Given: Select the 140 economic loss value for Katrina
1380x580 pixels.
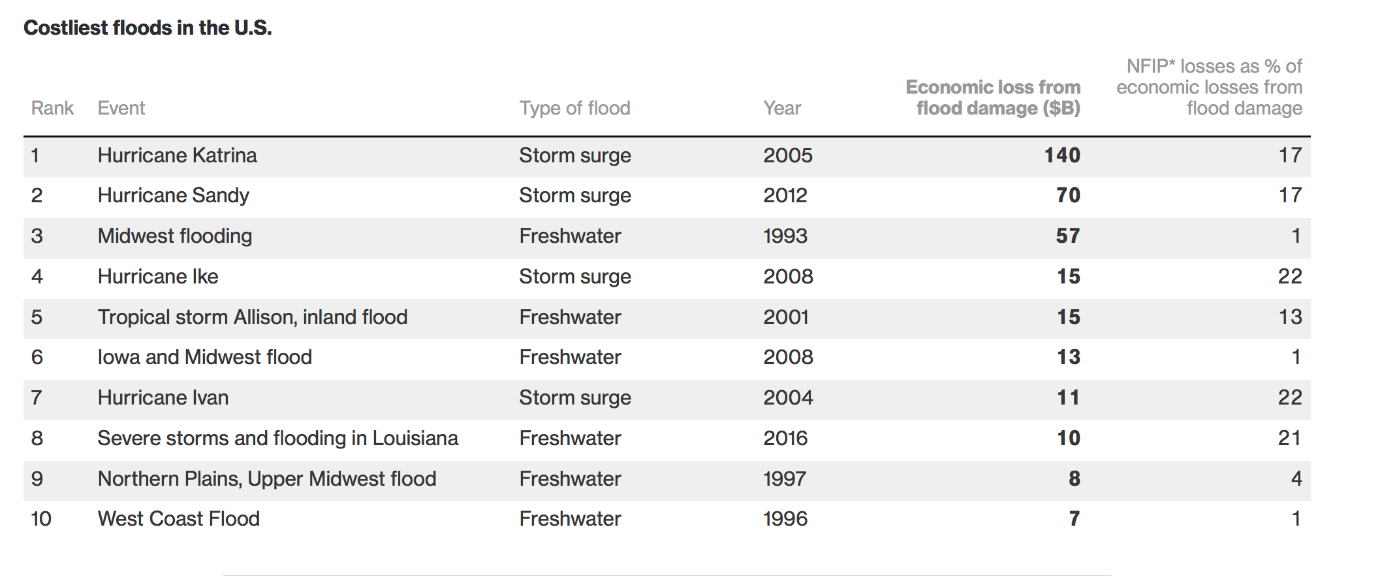Looking at the screenshot, I should point(1062,155).
